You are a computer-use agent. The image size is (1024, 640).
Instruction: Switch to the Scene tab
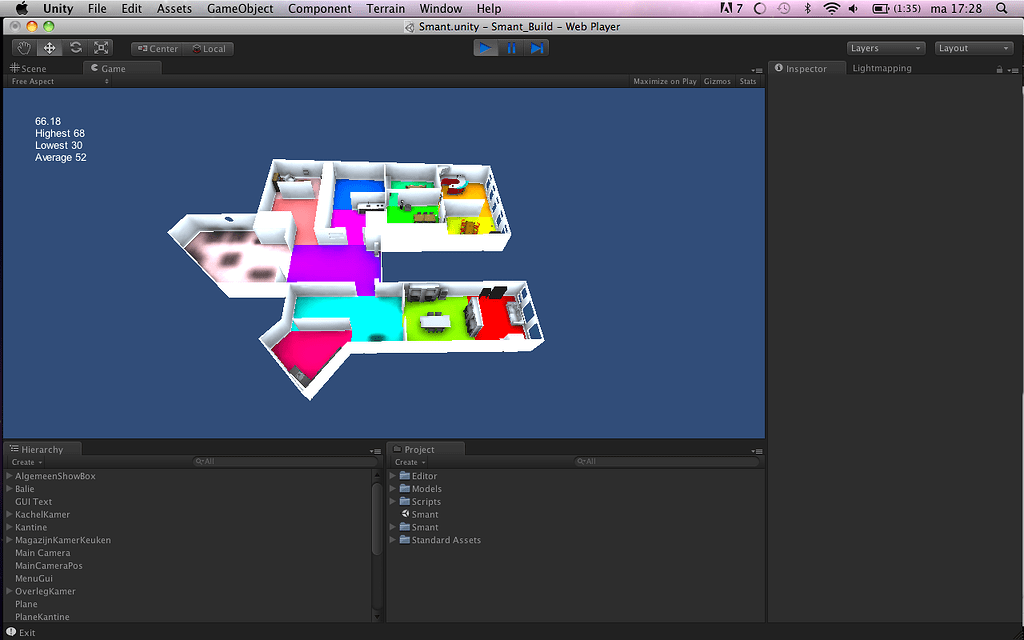tap(34, 68)
